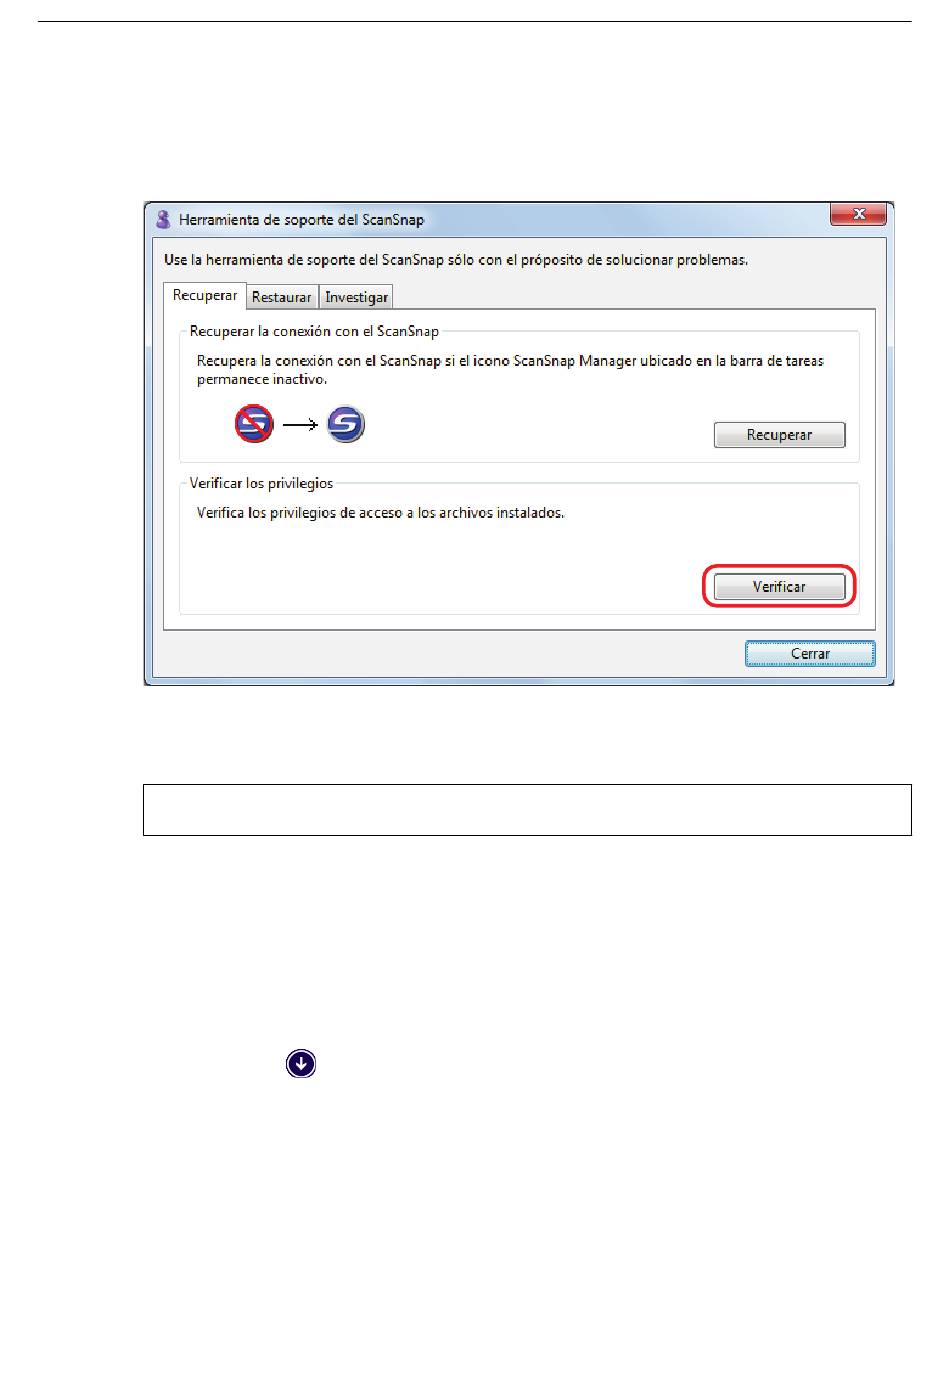Switch to the Restaurar tab

(x=282, y=297)
